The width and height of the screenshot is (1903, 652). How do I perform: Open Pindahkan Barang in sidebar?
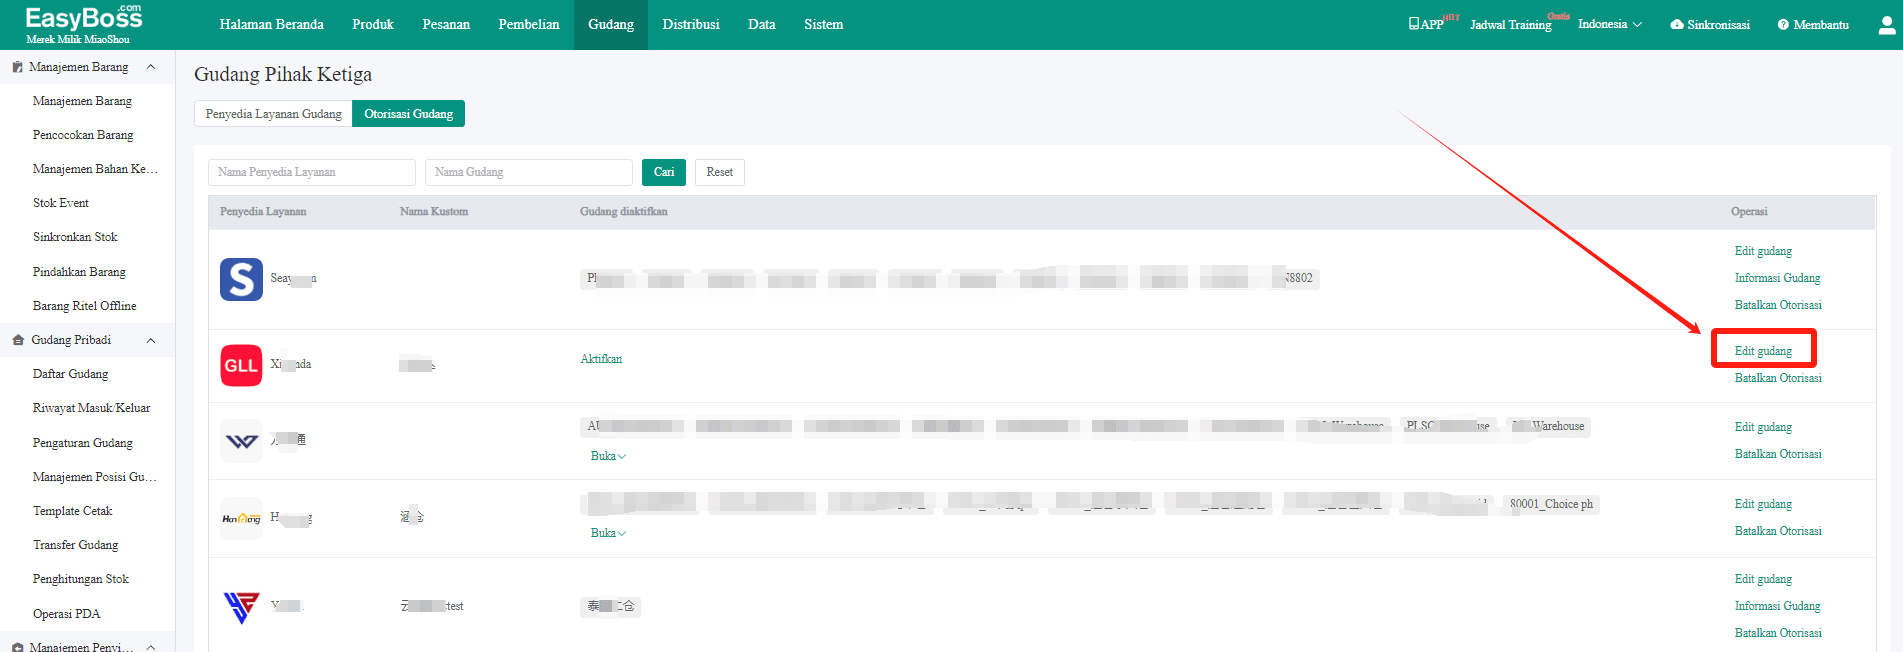[x=79, y=272]
